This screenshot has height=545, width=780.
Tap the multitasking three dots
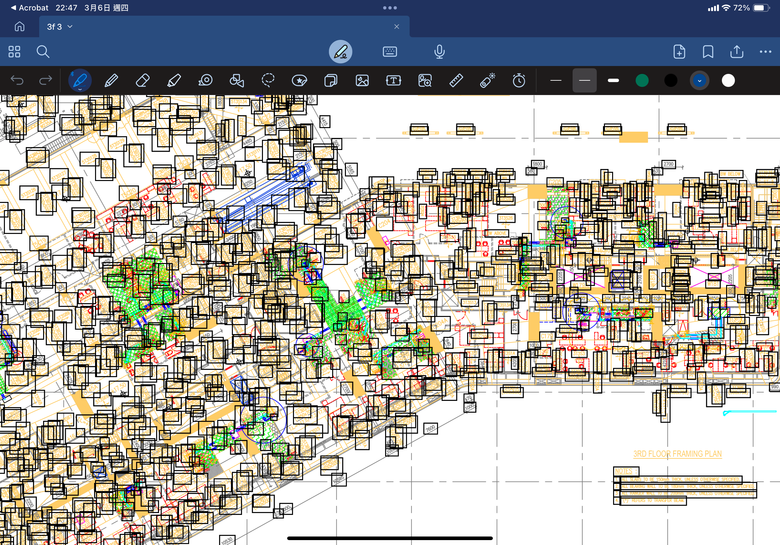[x=390, y=8]
